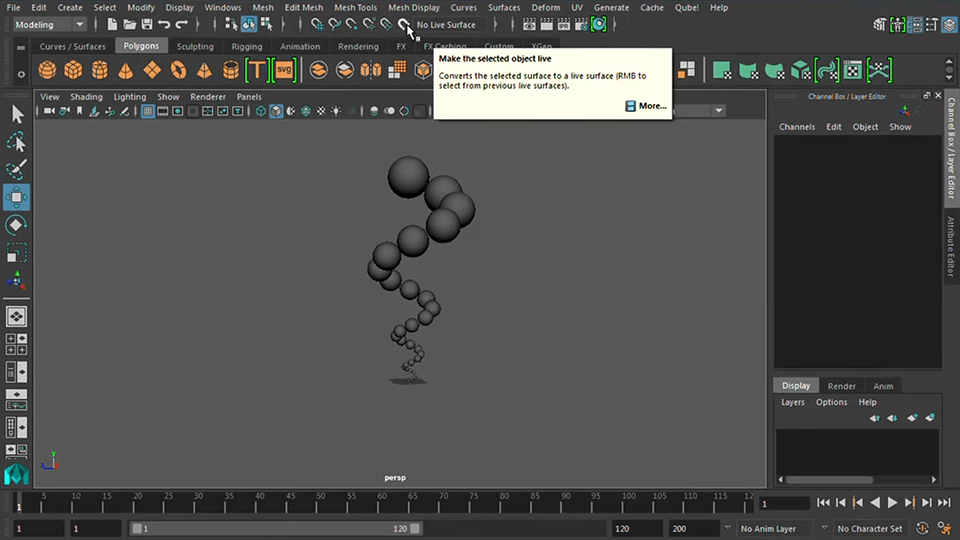Open the shelf options gear menu

pos(21,74)
